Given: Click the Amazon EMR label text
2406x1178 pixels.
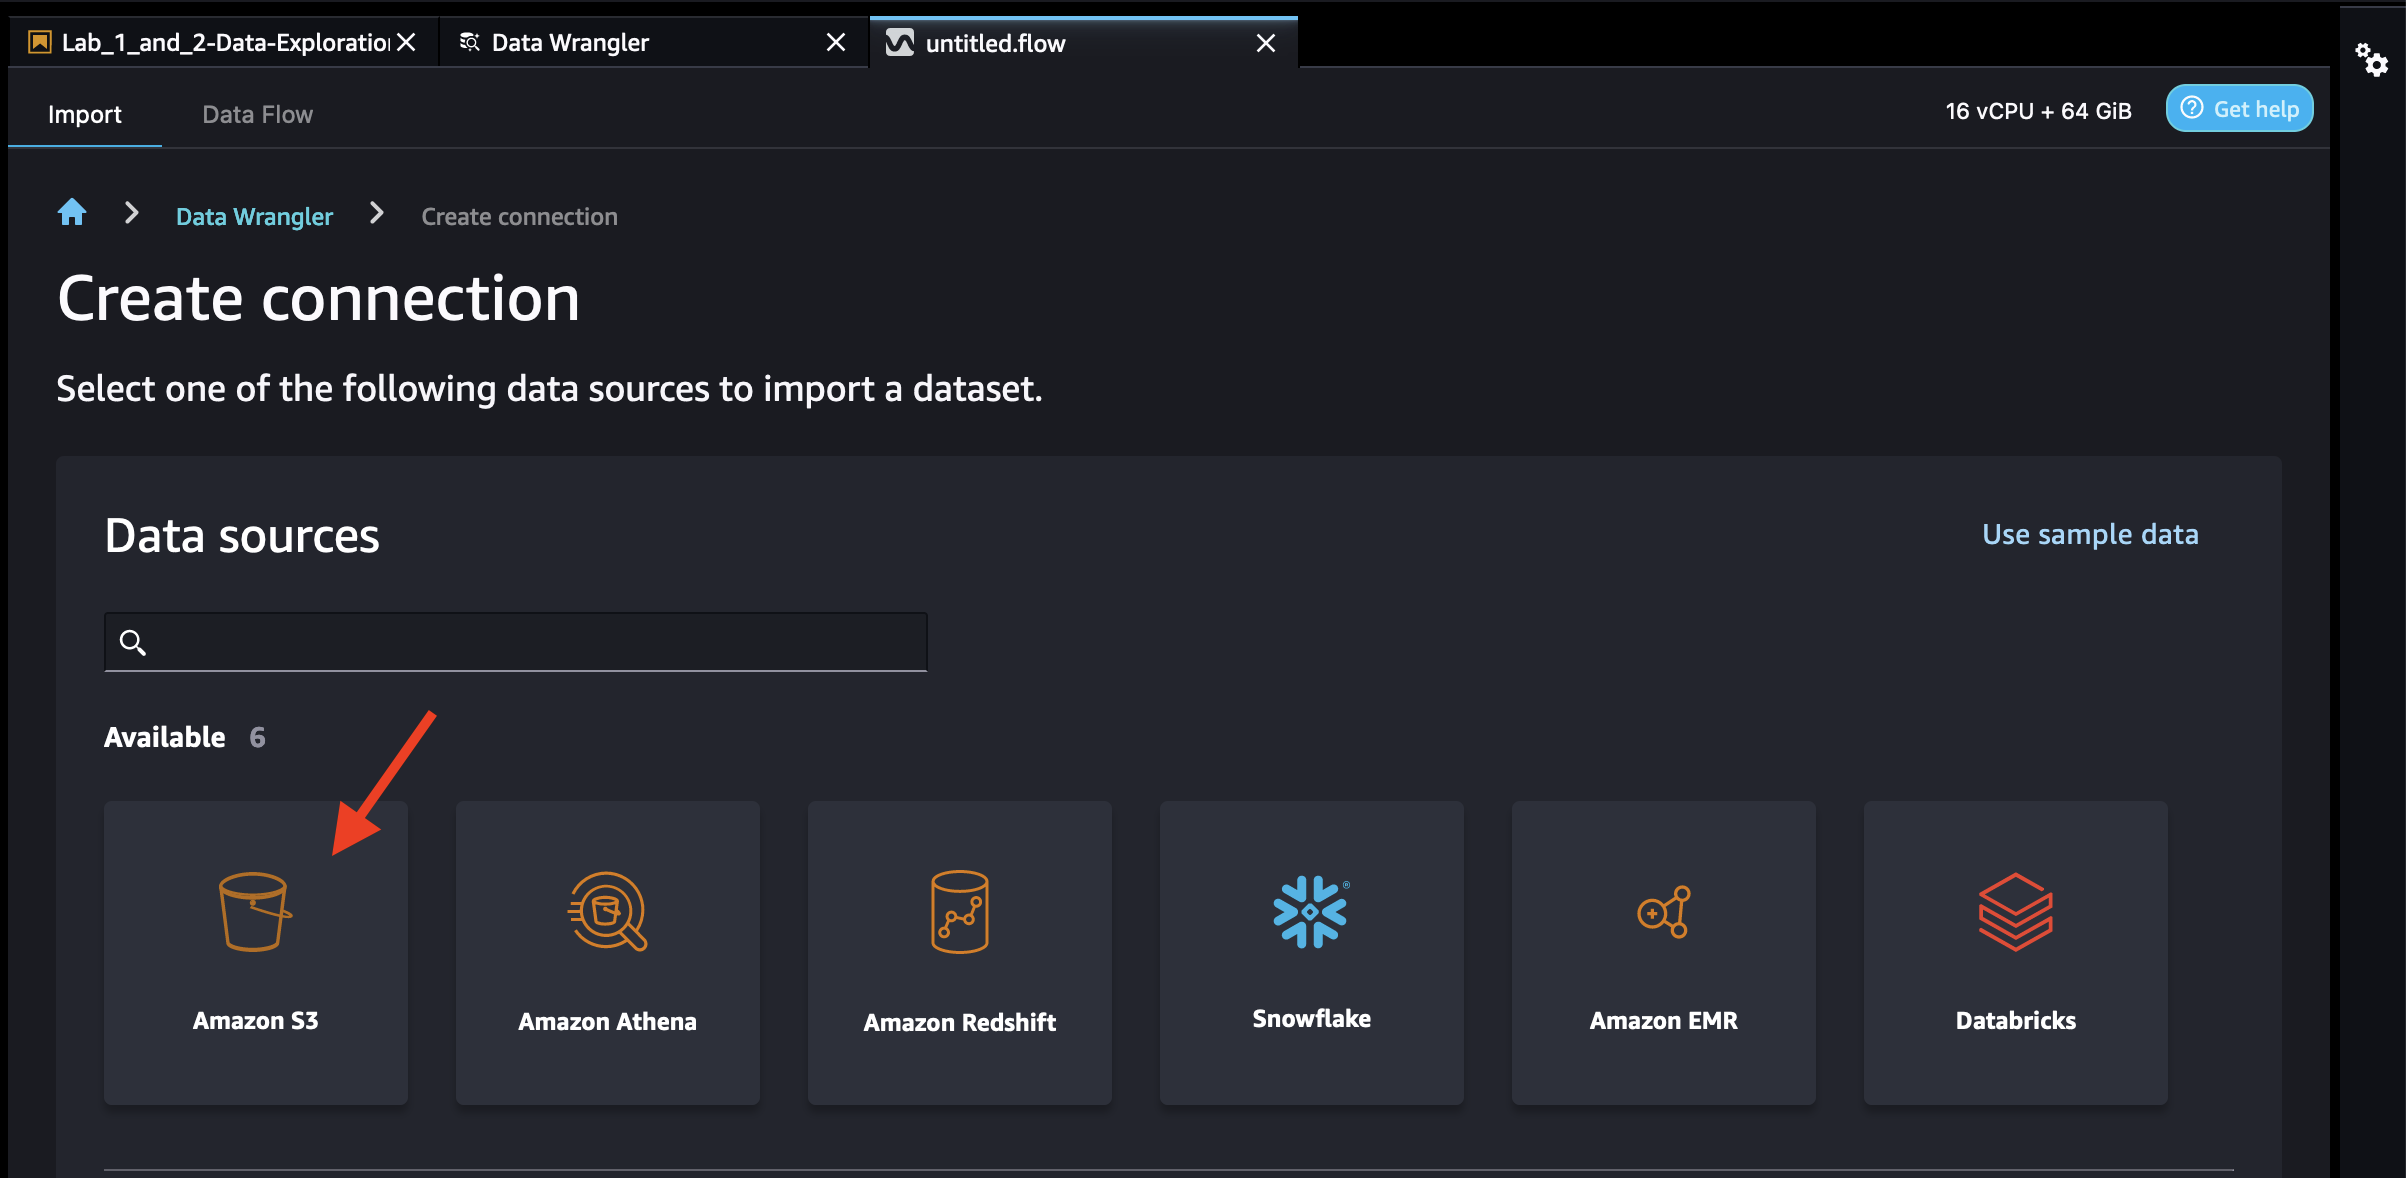Looking at the screenshot, I should point(1664,1021).
